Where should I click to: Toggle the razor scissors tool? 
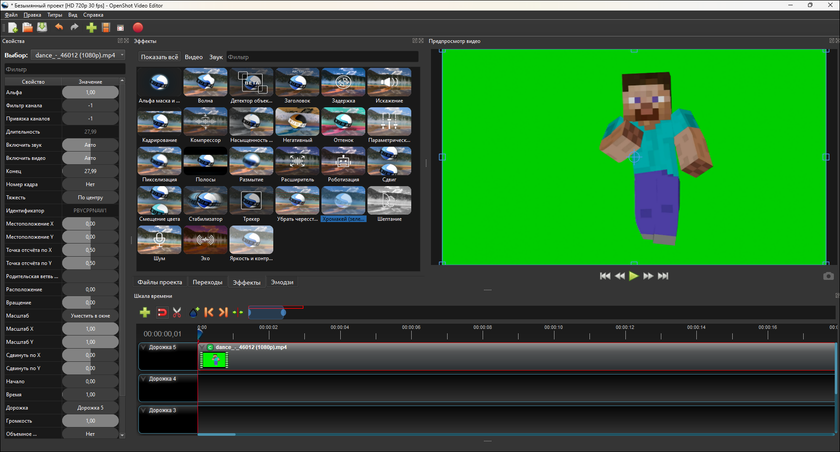177,312
